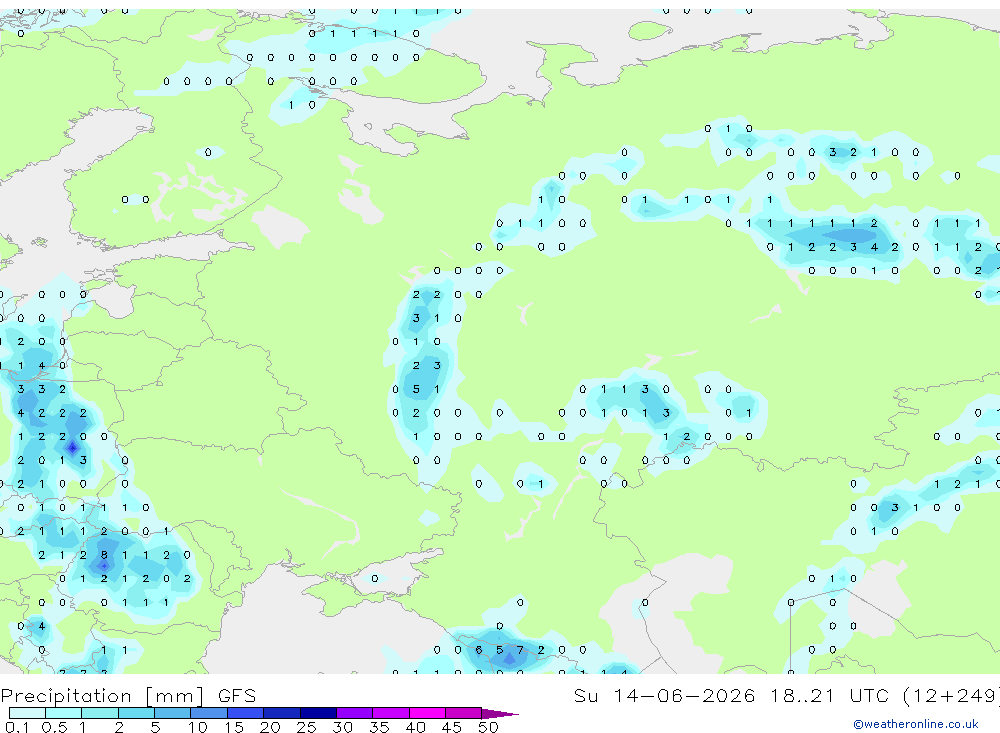Click the map value 6
1000x733 pixels.
pyautogui.click(x=479, y=650)
